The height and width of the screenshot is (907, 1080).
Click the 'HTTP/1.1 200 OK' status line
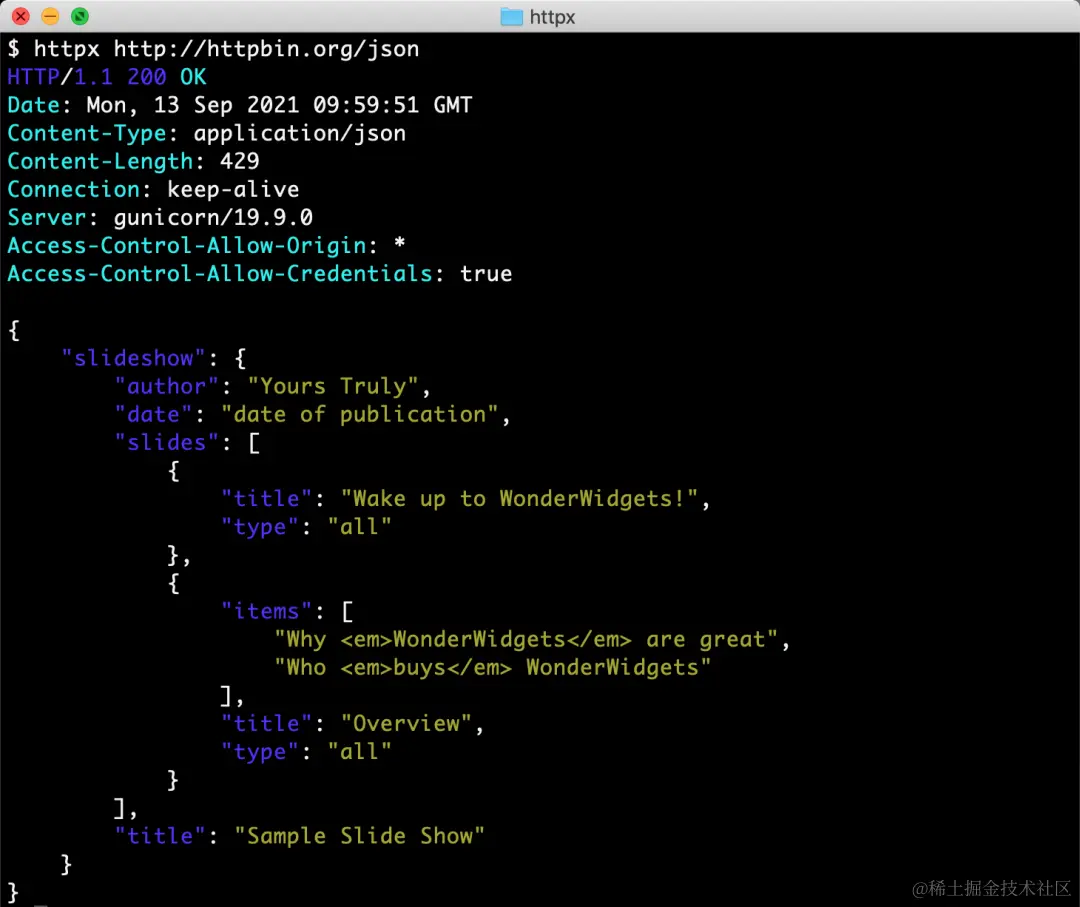tap(107, 77)
